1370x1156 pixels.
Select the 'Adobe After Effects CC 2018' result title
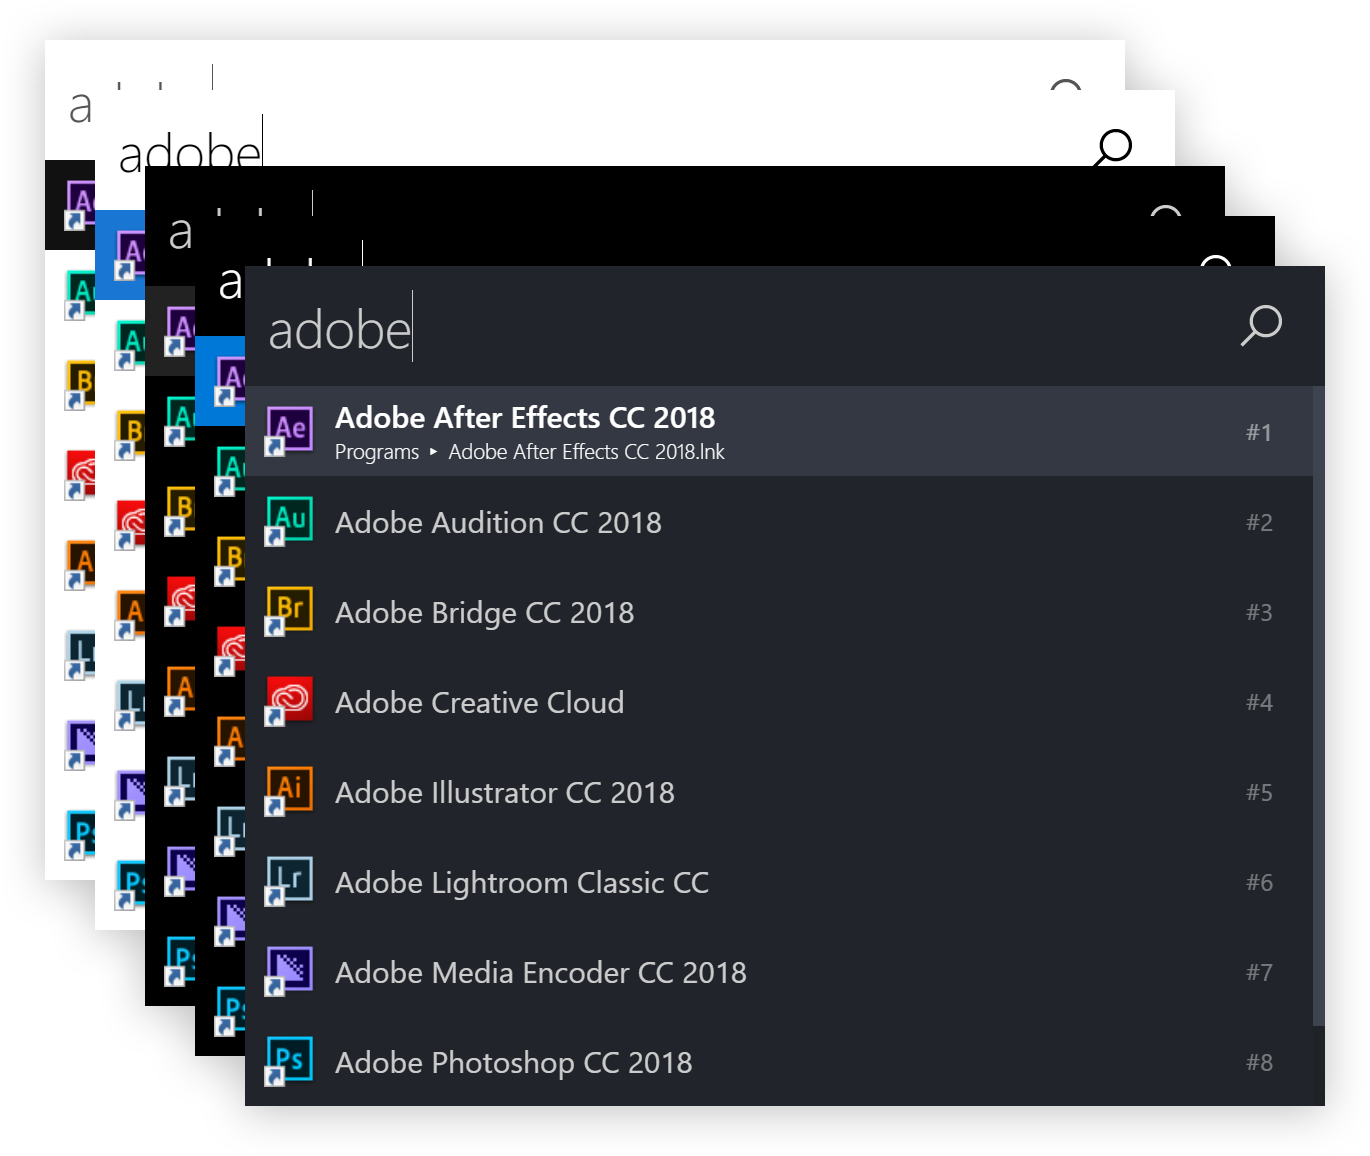tap(525, 417)
